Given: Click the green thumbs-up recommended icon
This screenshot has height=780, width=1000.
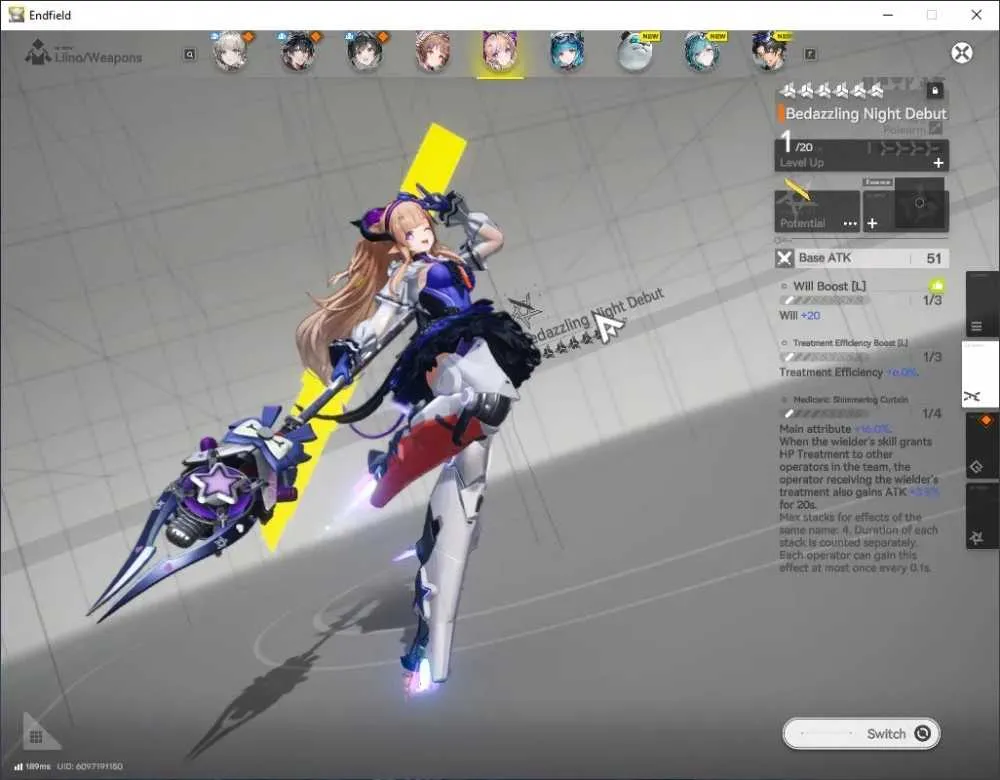Looking at the screenshot, I should click(937, 285).
